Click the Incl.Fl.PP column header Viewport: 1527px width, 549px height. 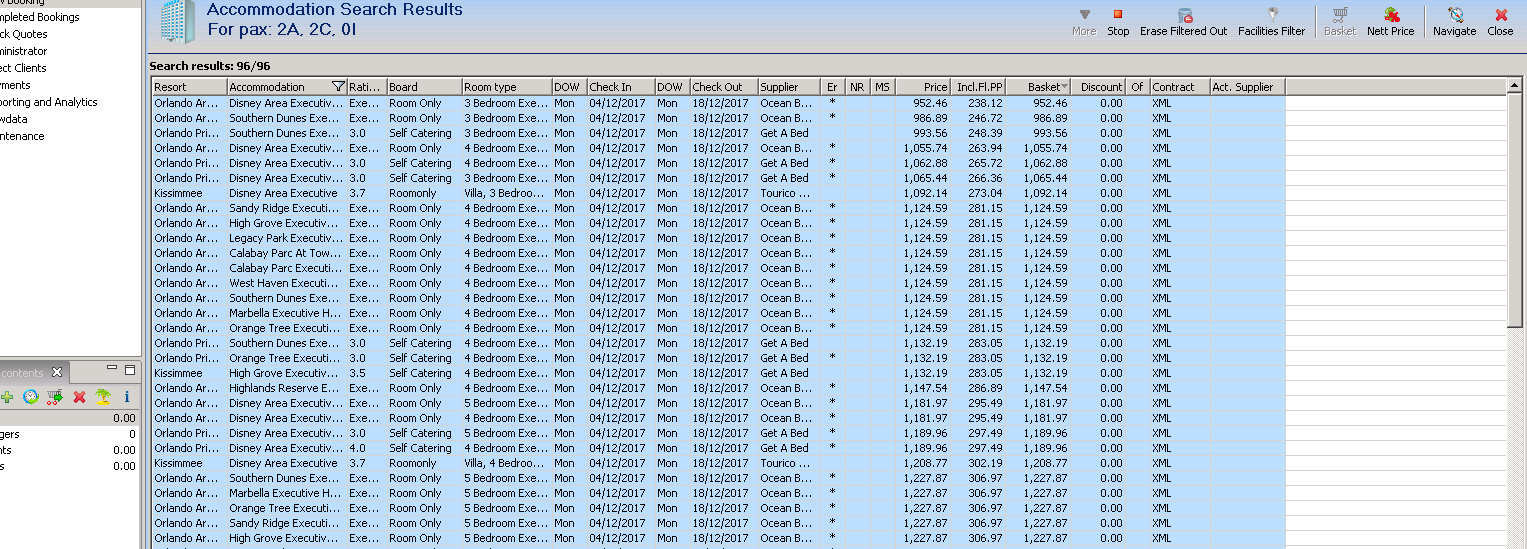click(979, 87)
